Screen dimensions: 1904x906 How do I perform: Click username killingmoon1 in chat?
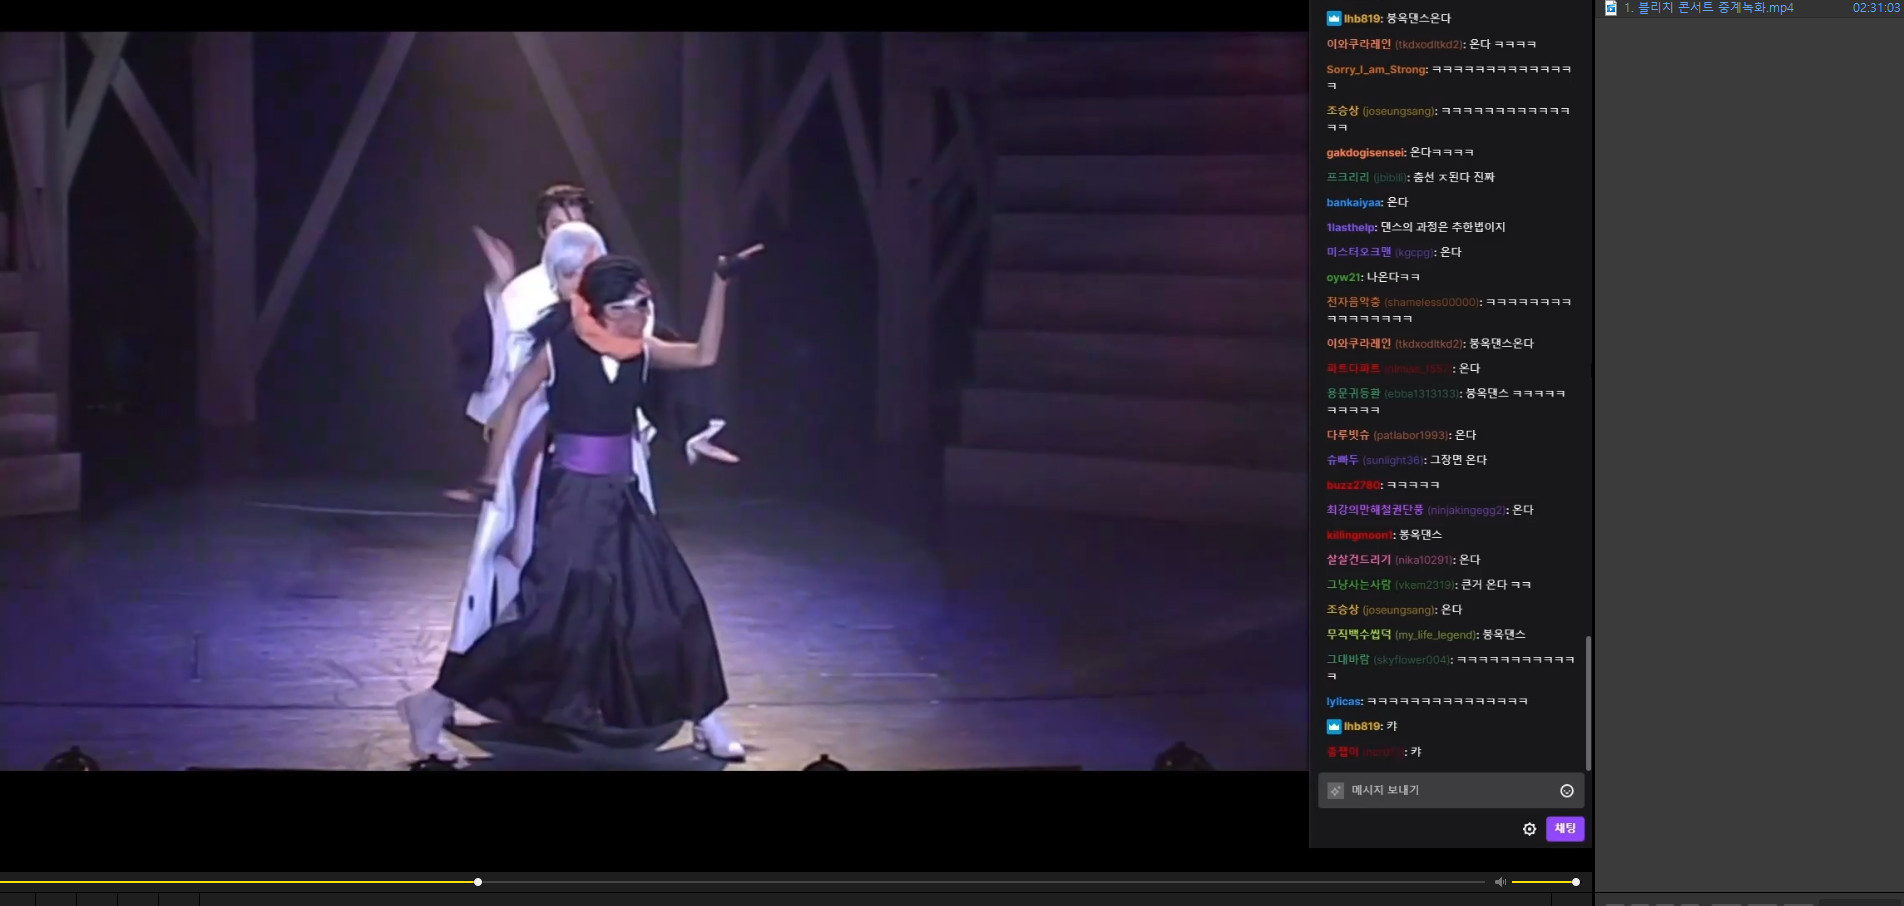pyautogui.click(x=1359, y=535)
